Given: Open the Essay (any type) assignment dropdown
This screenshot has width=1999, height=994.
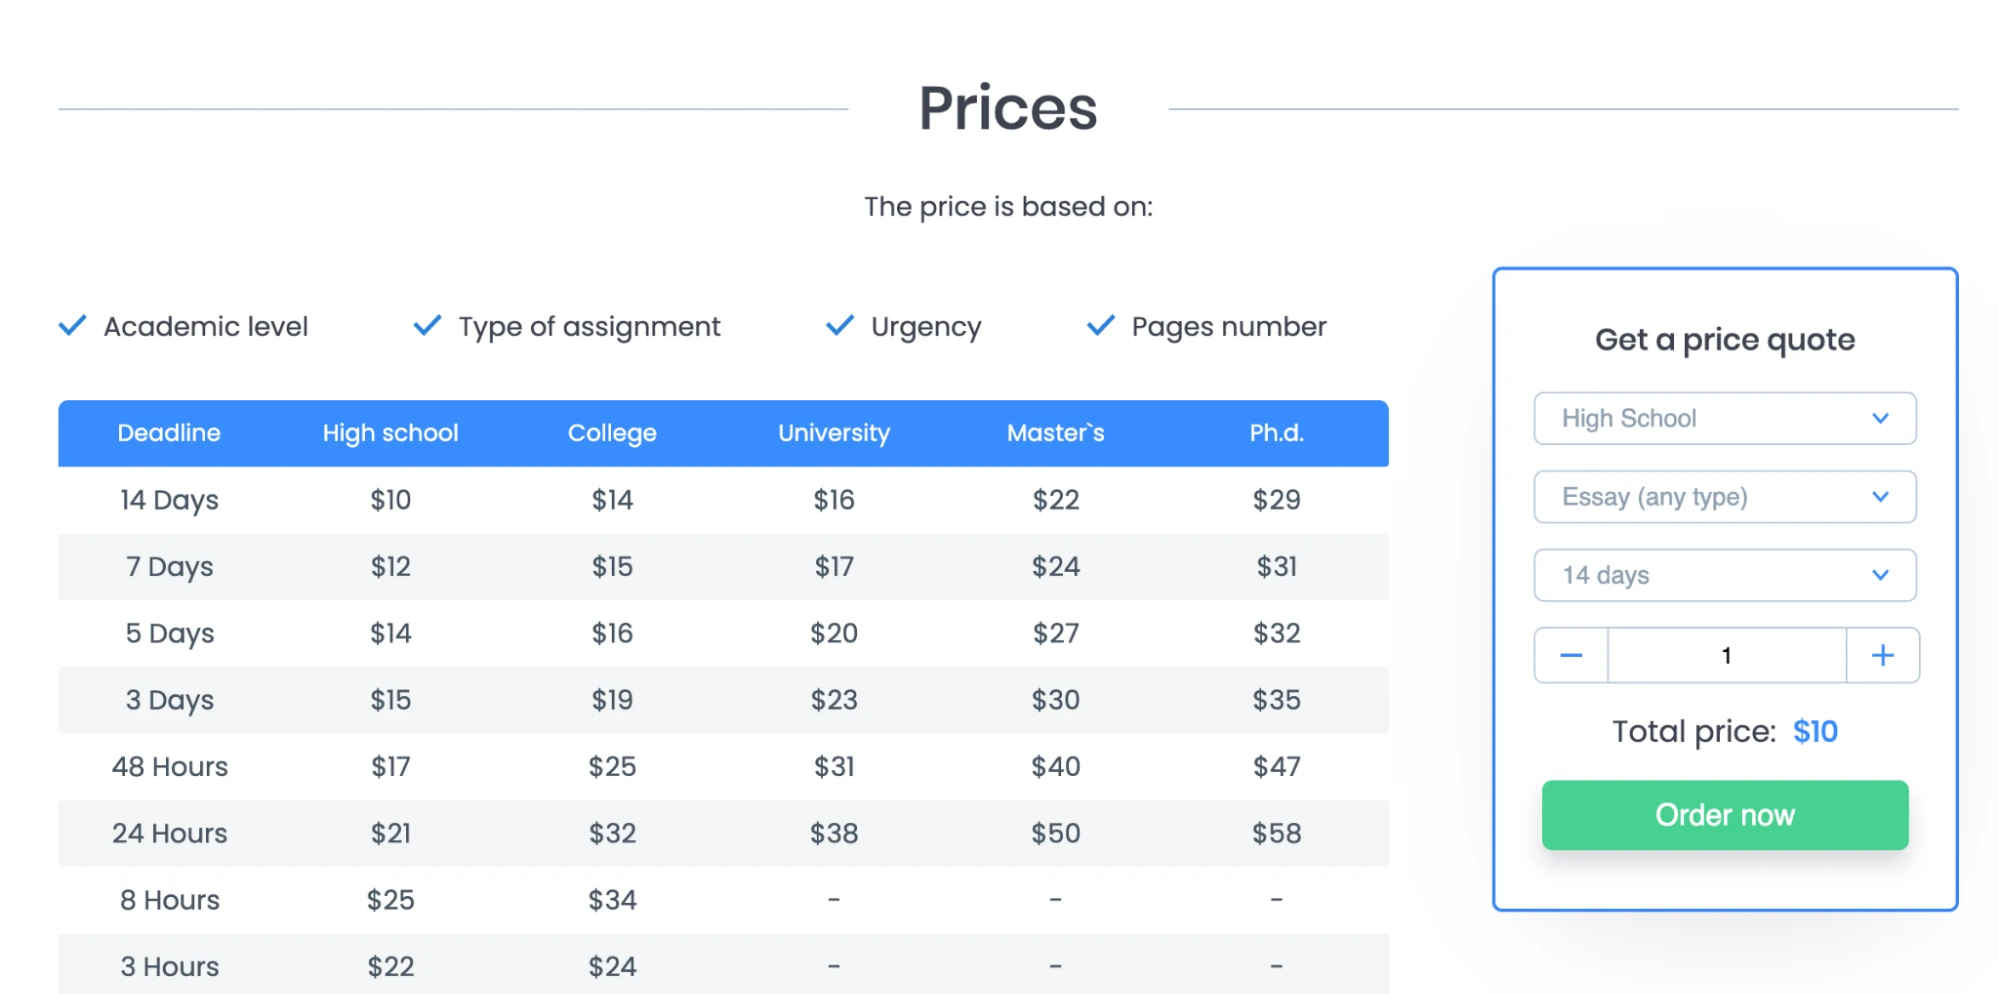Looking at the screenshot, I should tap(1725, 497).
